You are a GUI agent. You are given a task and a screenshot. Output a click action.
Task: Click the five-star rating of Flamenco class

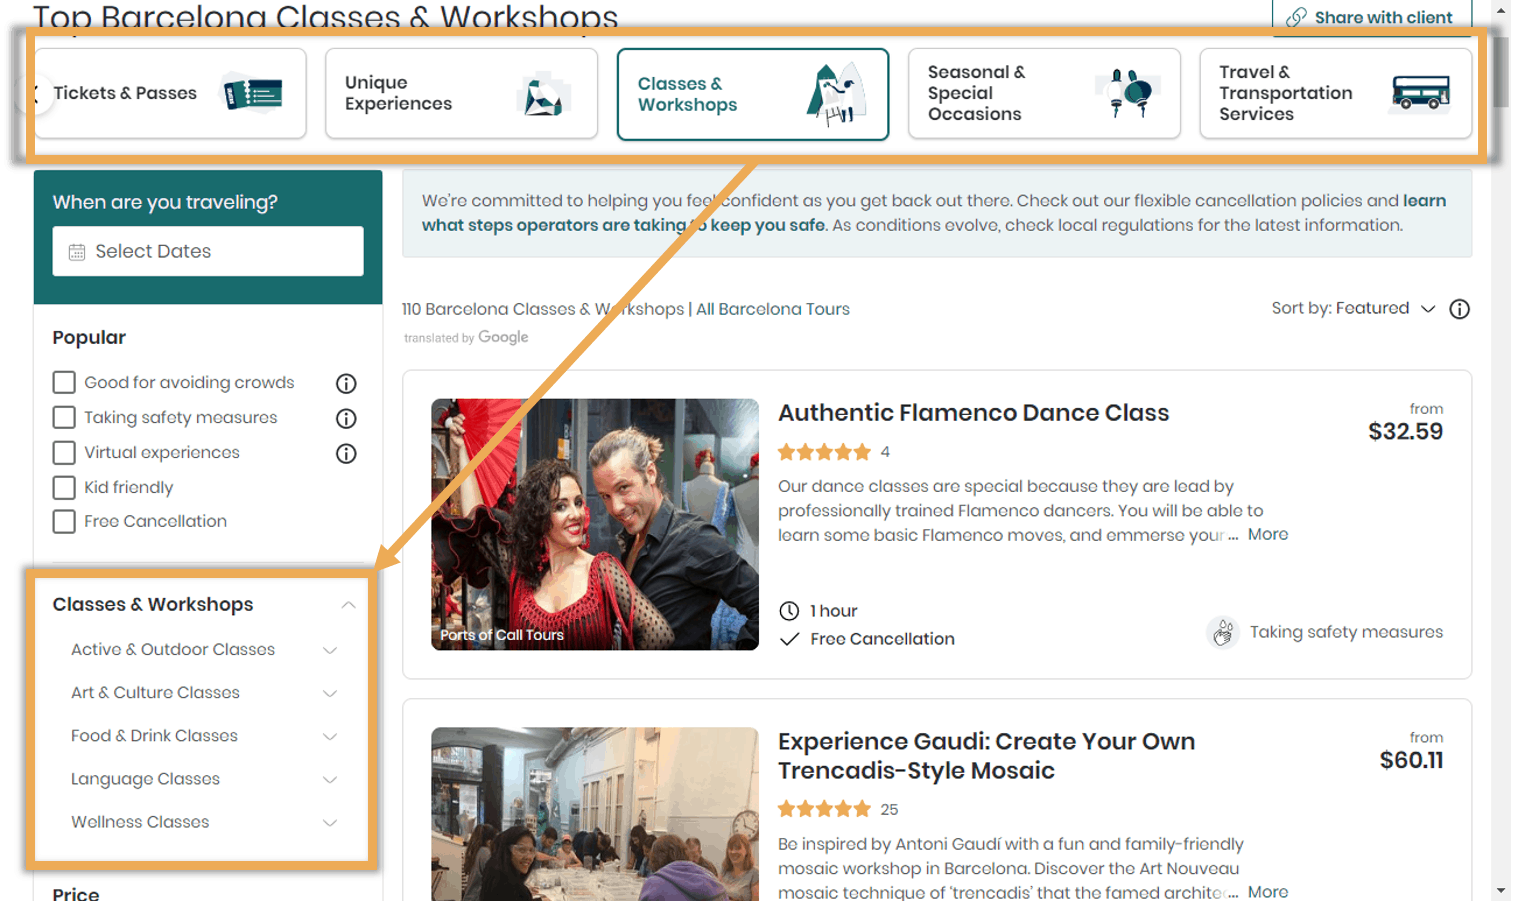[824, 452]
